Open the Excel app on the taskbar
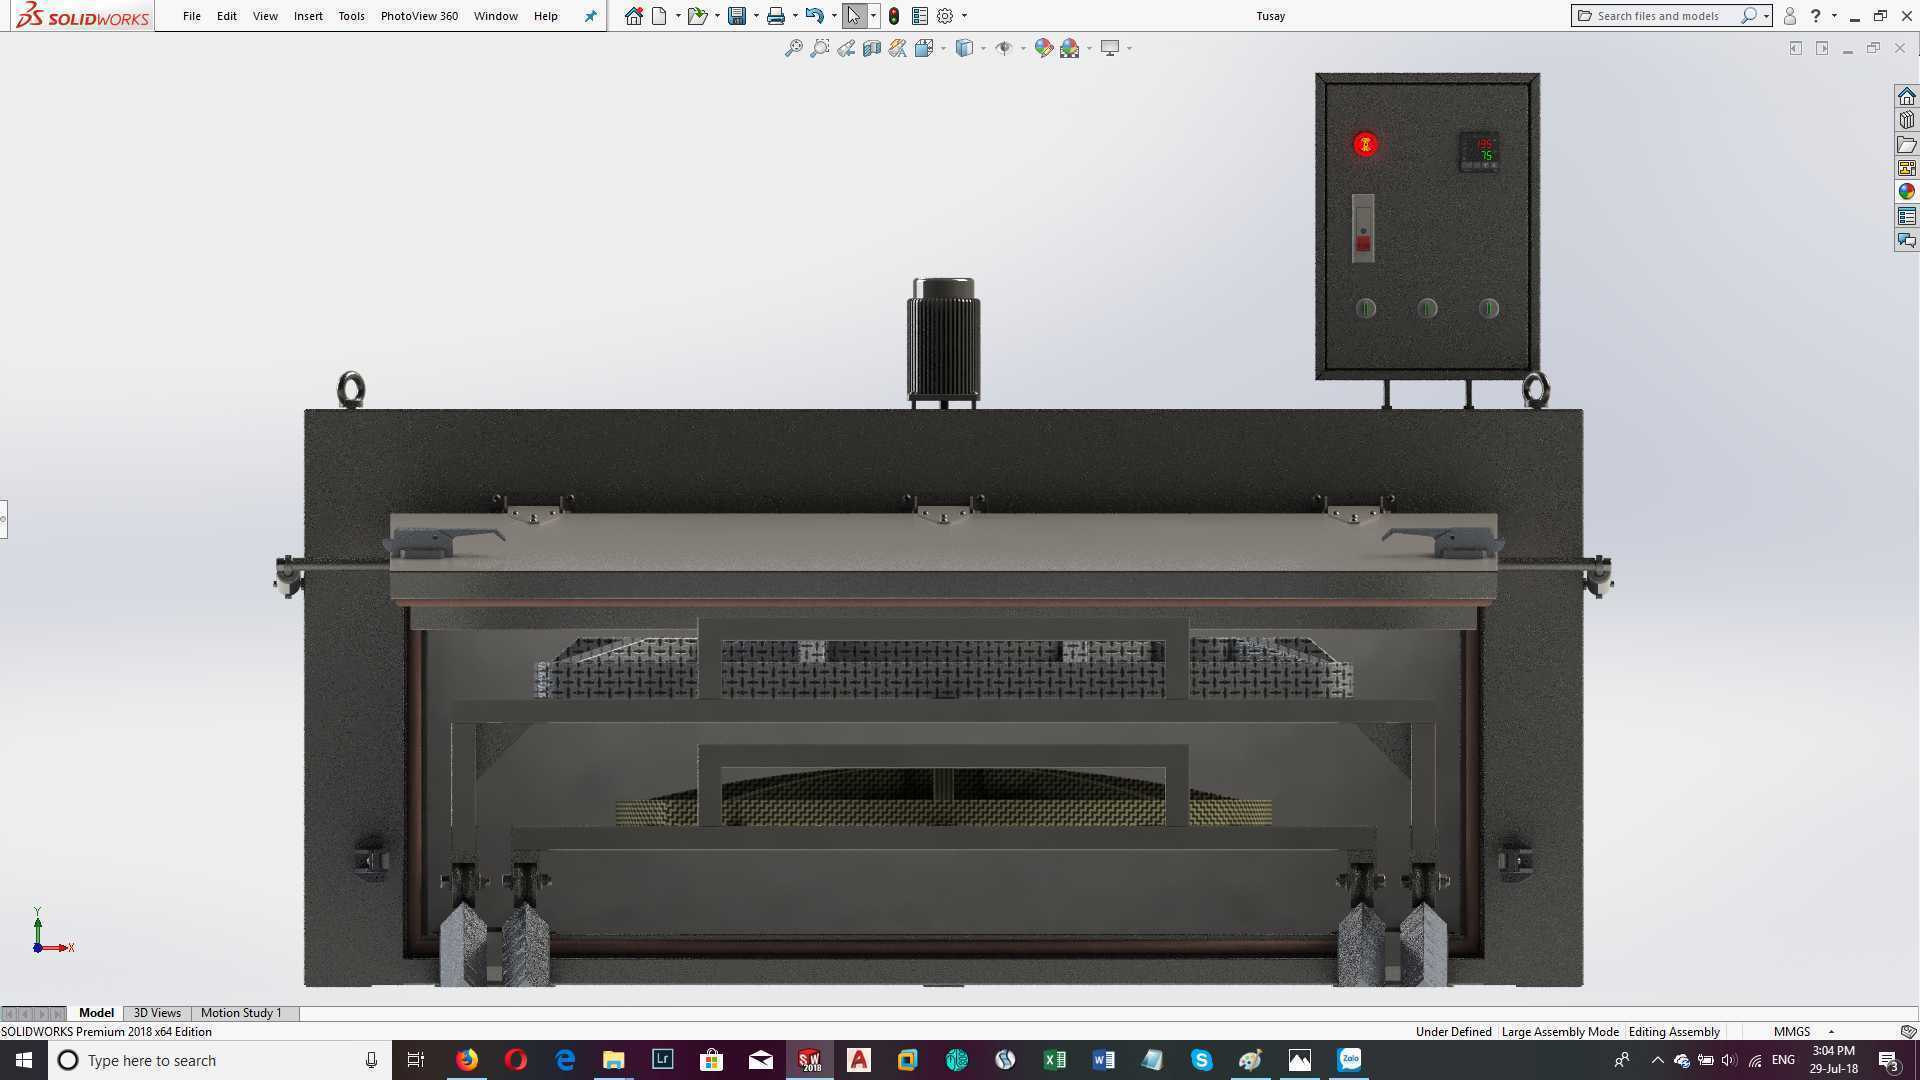The height and width of the screenshot is (1080, 1920). point(1054,1060)
